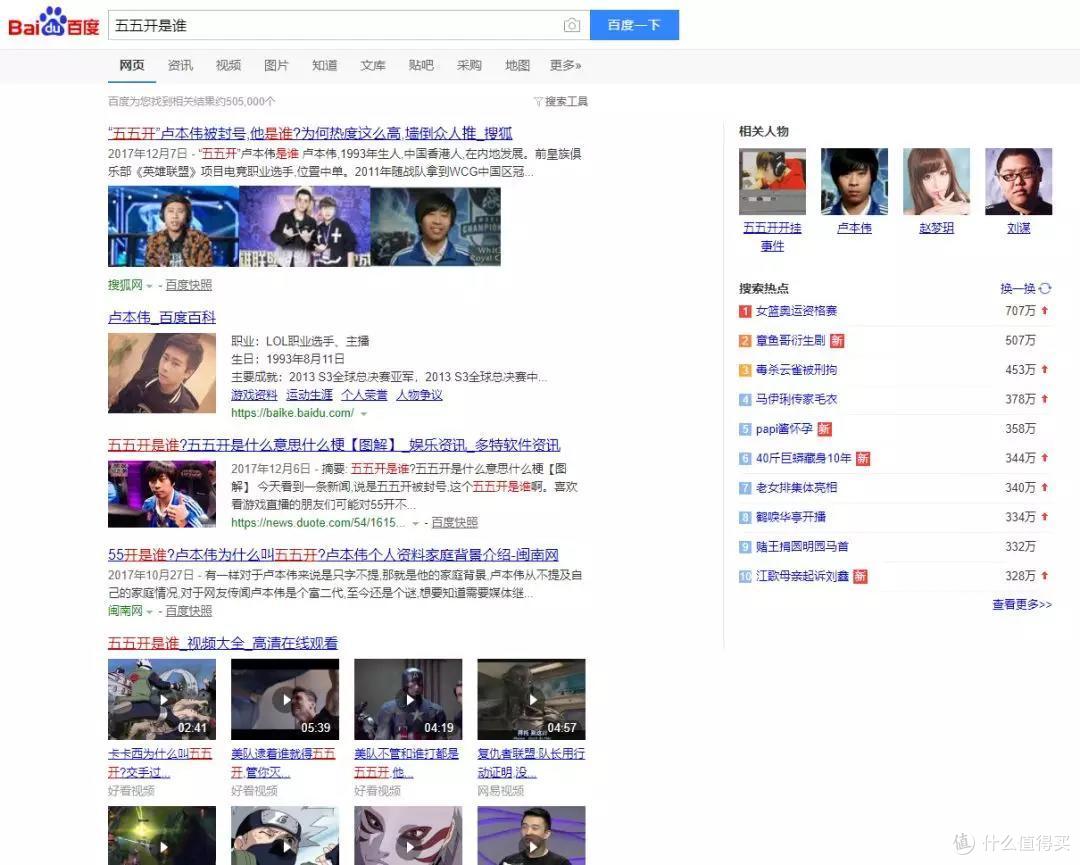Switch to 知道 tab
The width and height of the screenshot is (1080, 865).
[x=324, y=65]
